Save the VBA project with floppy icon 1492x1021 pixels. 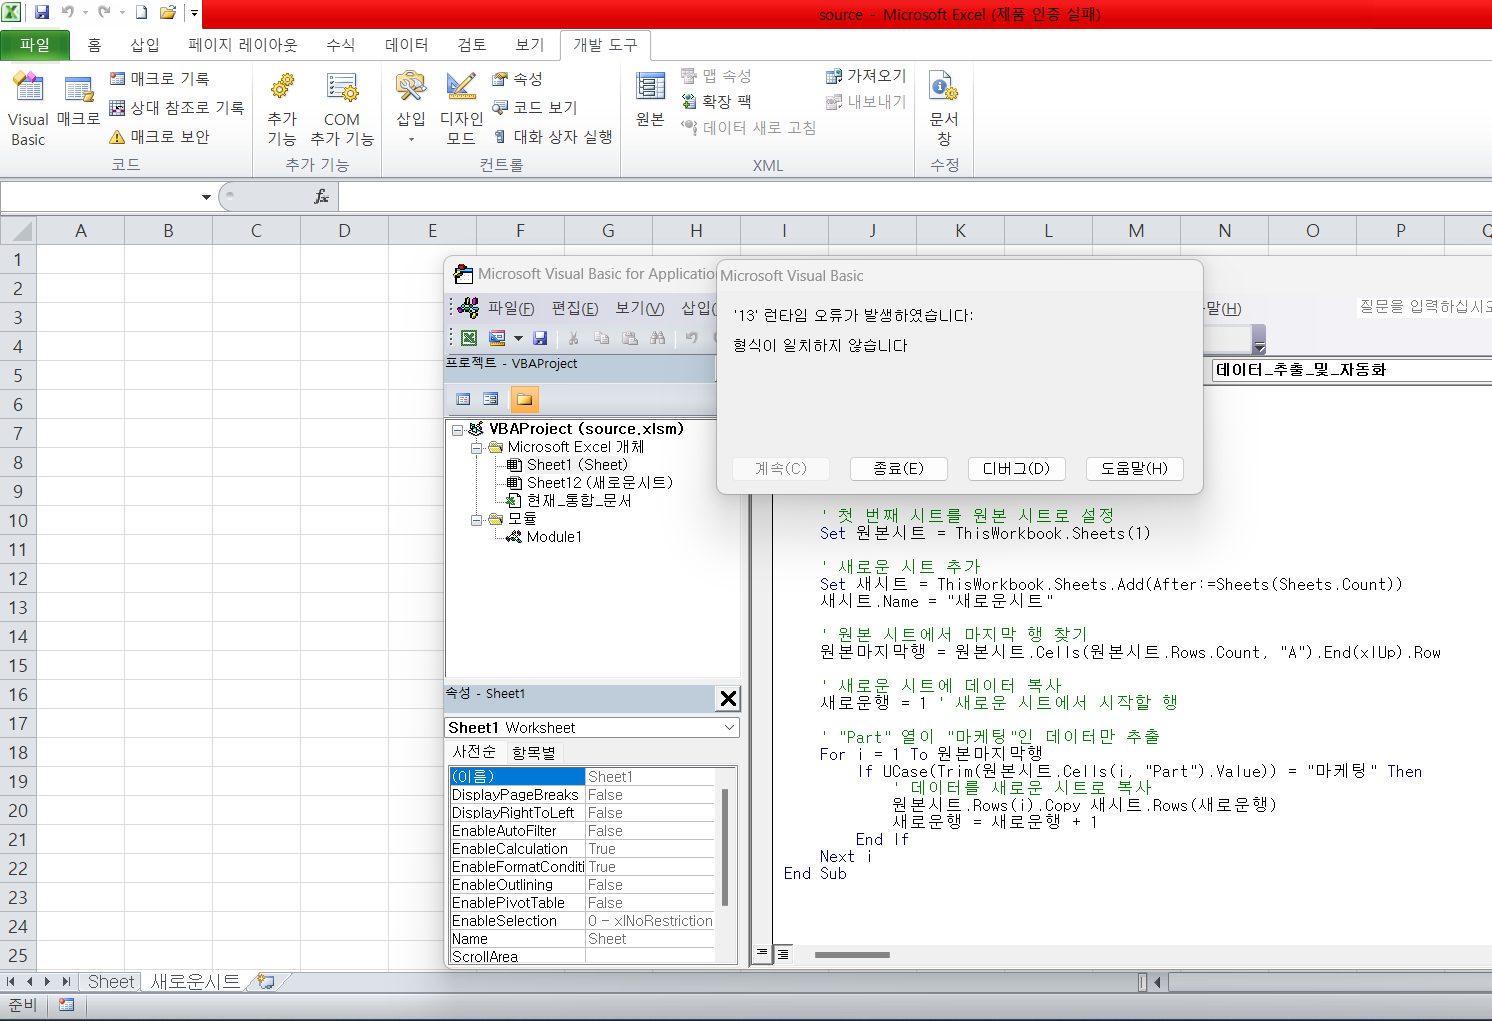(x=540, y=338)
